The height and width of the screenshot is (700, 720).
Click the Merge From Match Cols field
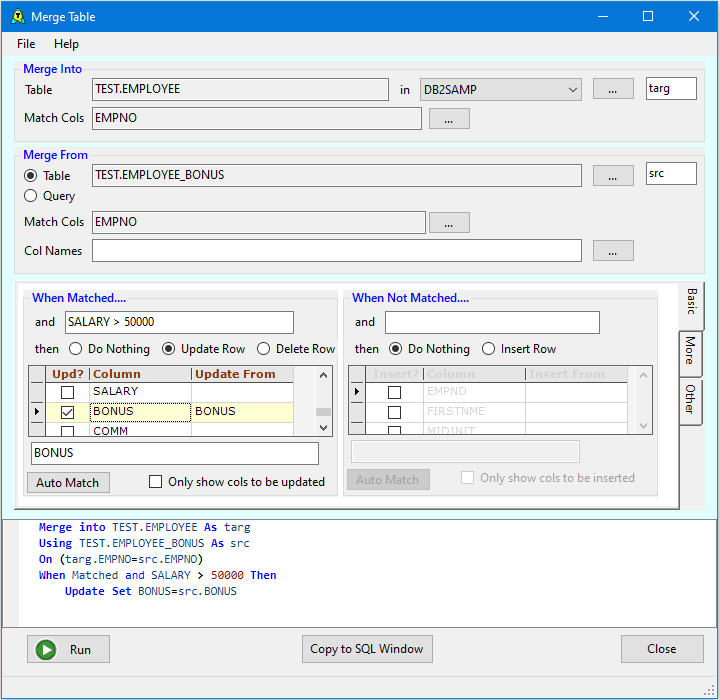pyautogui.click(x=259, y=222)
